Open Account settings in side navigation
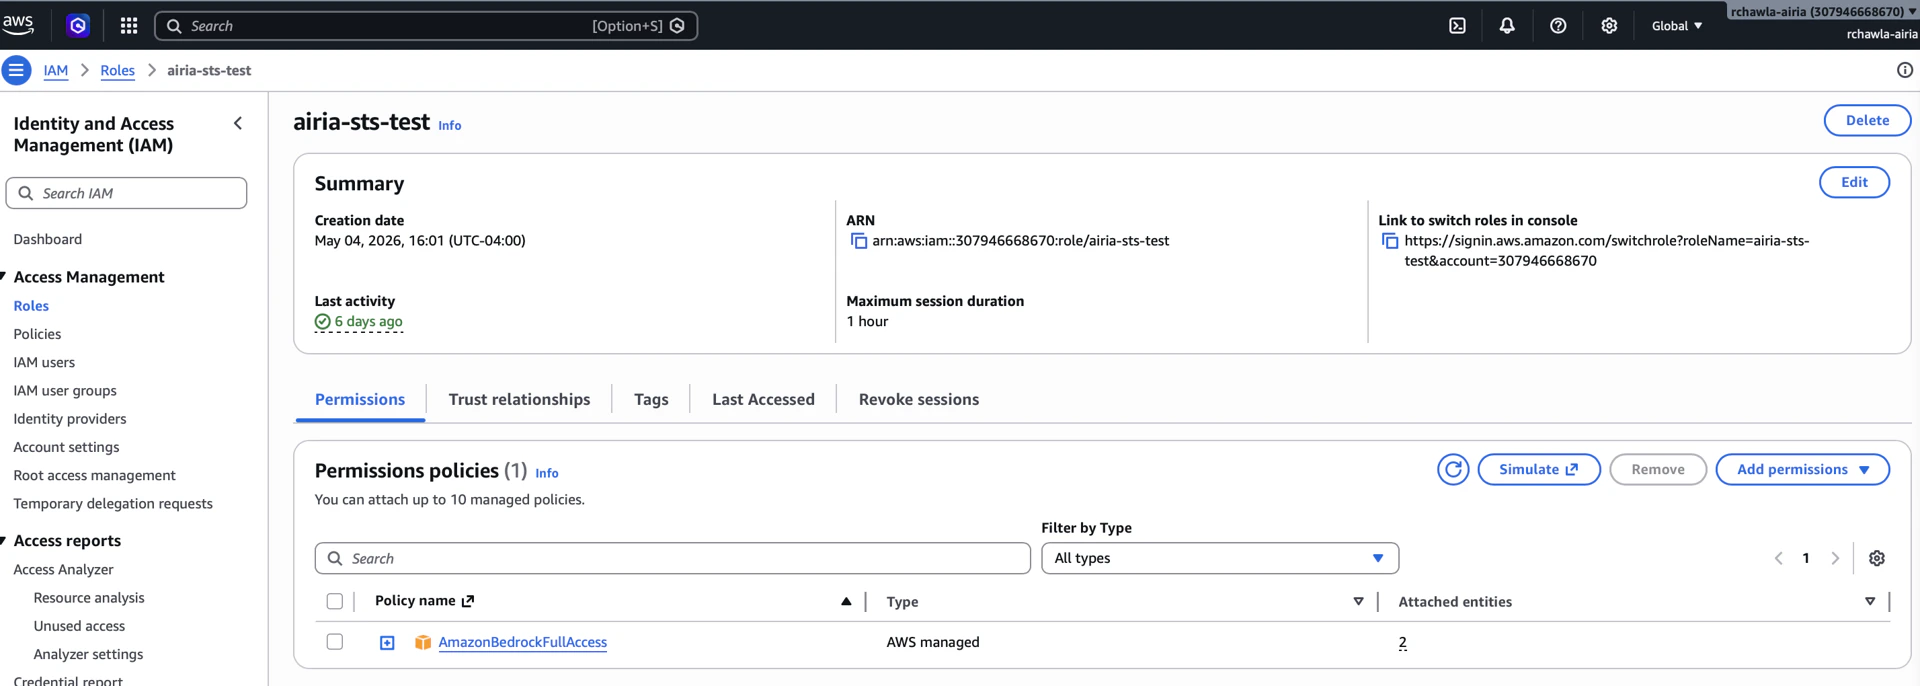 coord(66,447)
